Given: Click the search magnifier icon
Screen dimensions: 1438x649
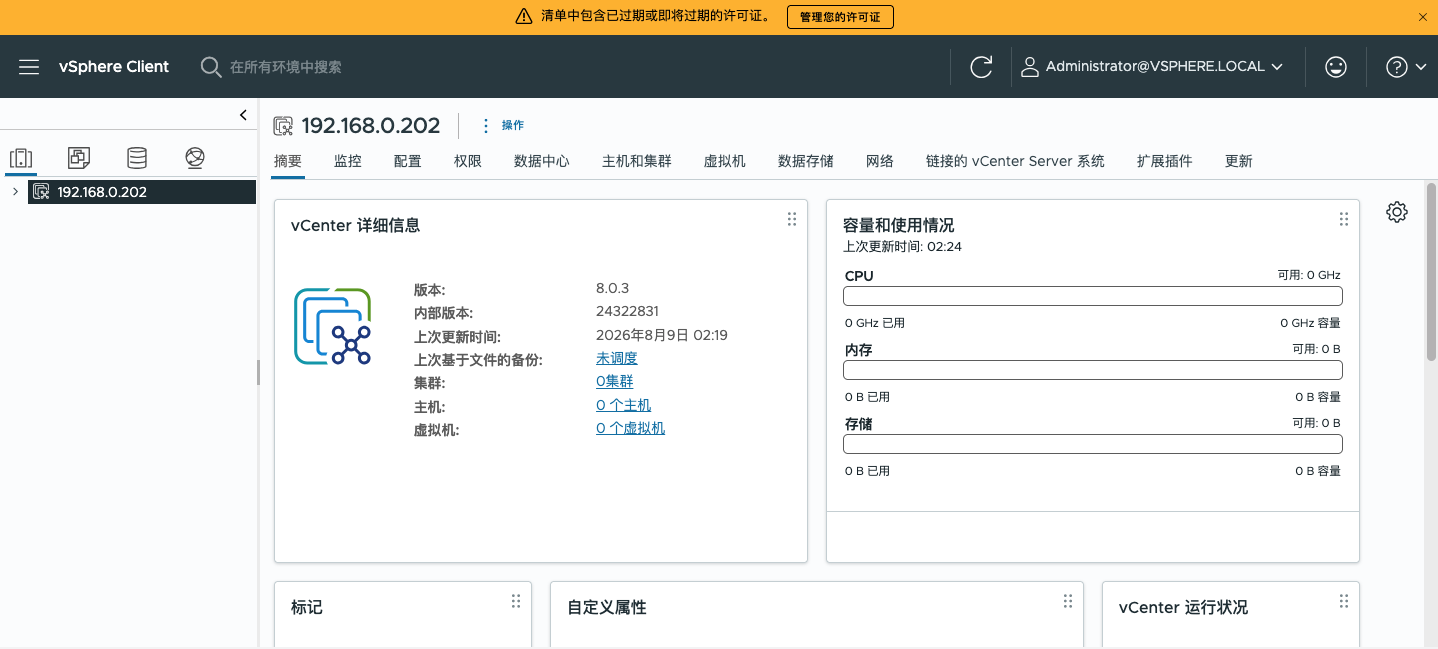Looking at the screenshot, I should [x=210, y=67].
